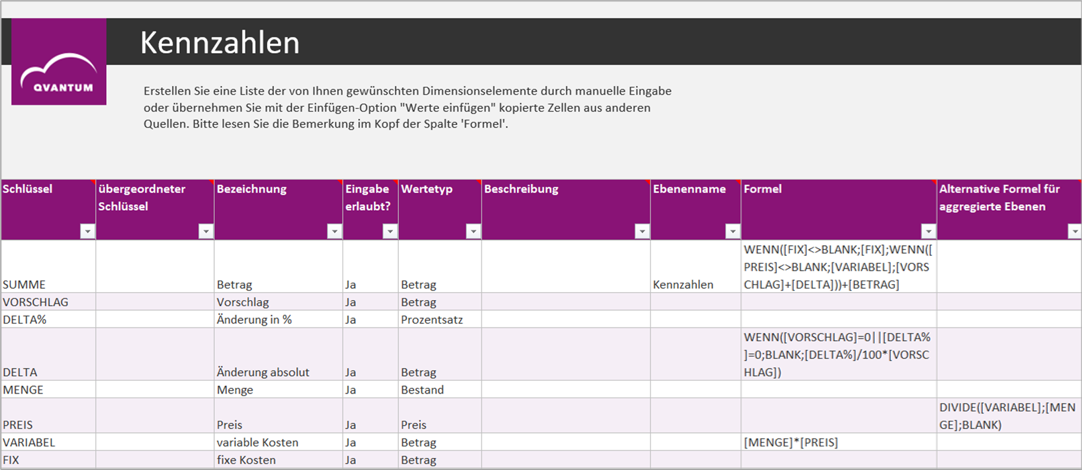
Task: Expand the Bezeichnung column filter
Action: [334, 231]
